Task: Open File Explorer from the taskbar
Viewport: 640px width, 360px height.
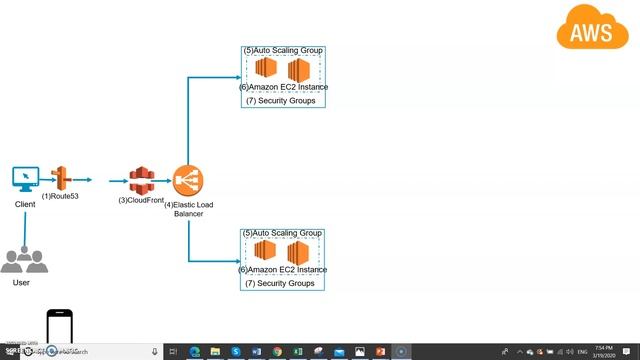Action: click(216, 351)
